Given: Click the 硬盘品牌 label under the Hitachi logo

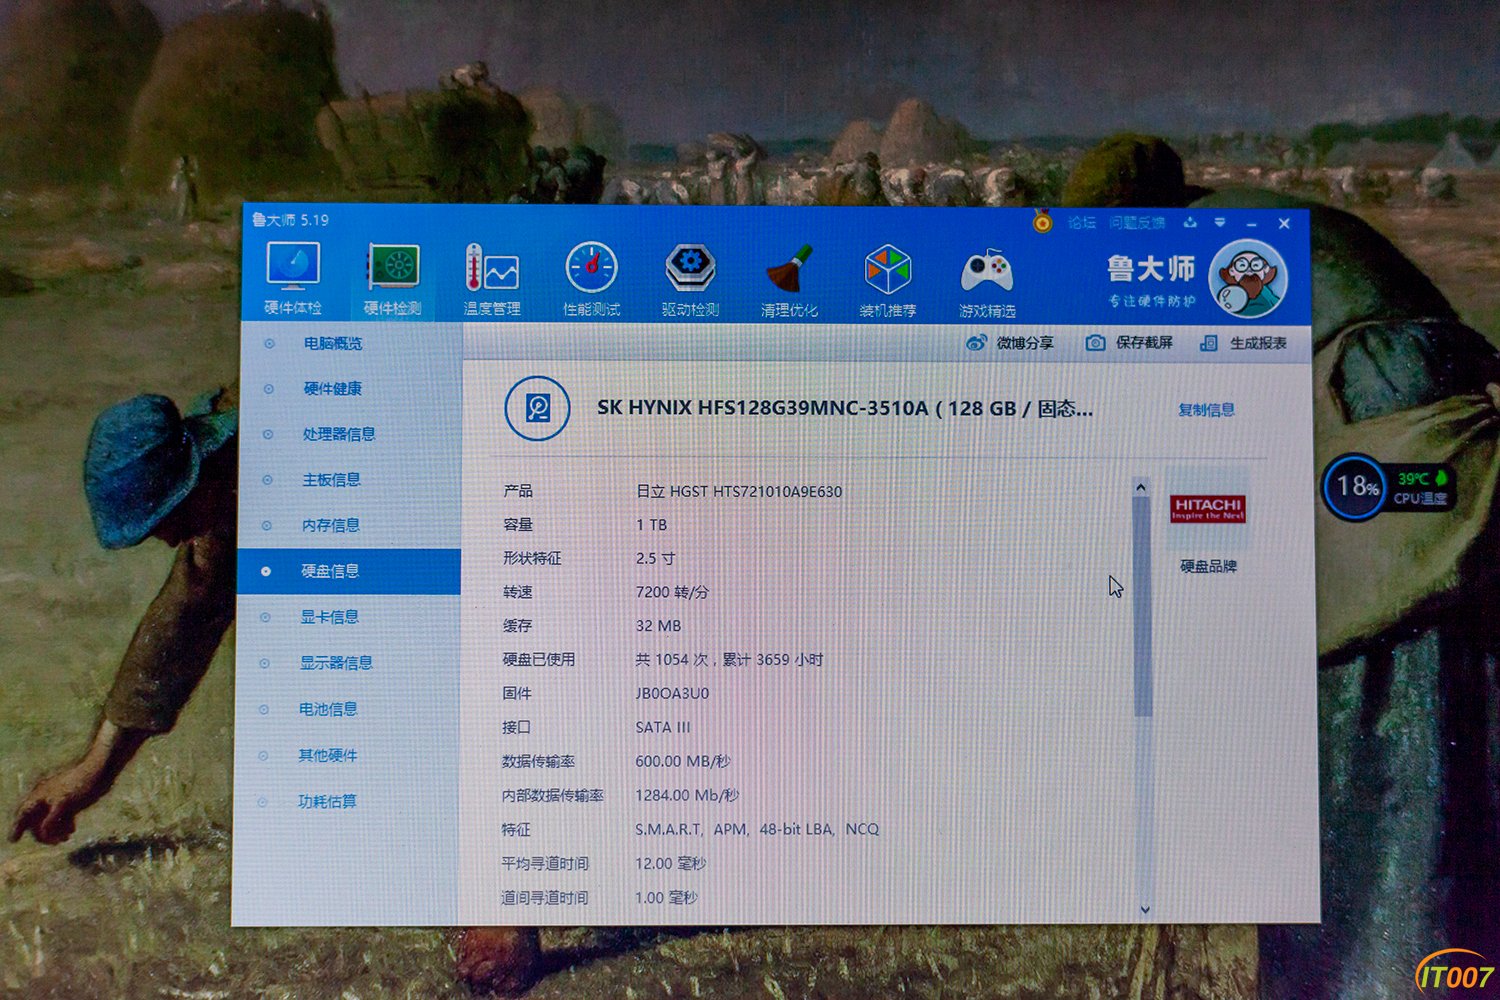Looking at the screenshot, I should (1208, 566).
